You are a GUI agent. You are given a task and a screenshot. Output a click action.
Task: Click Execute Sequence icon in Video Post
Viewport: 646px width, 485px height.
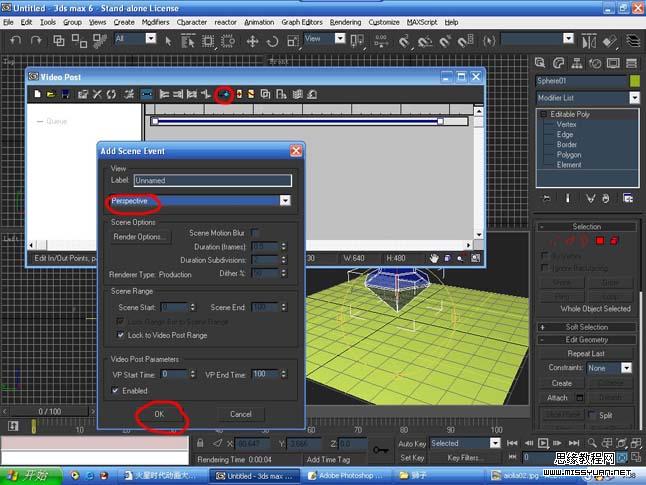tap(129, 94)
